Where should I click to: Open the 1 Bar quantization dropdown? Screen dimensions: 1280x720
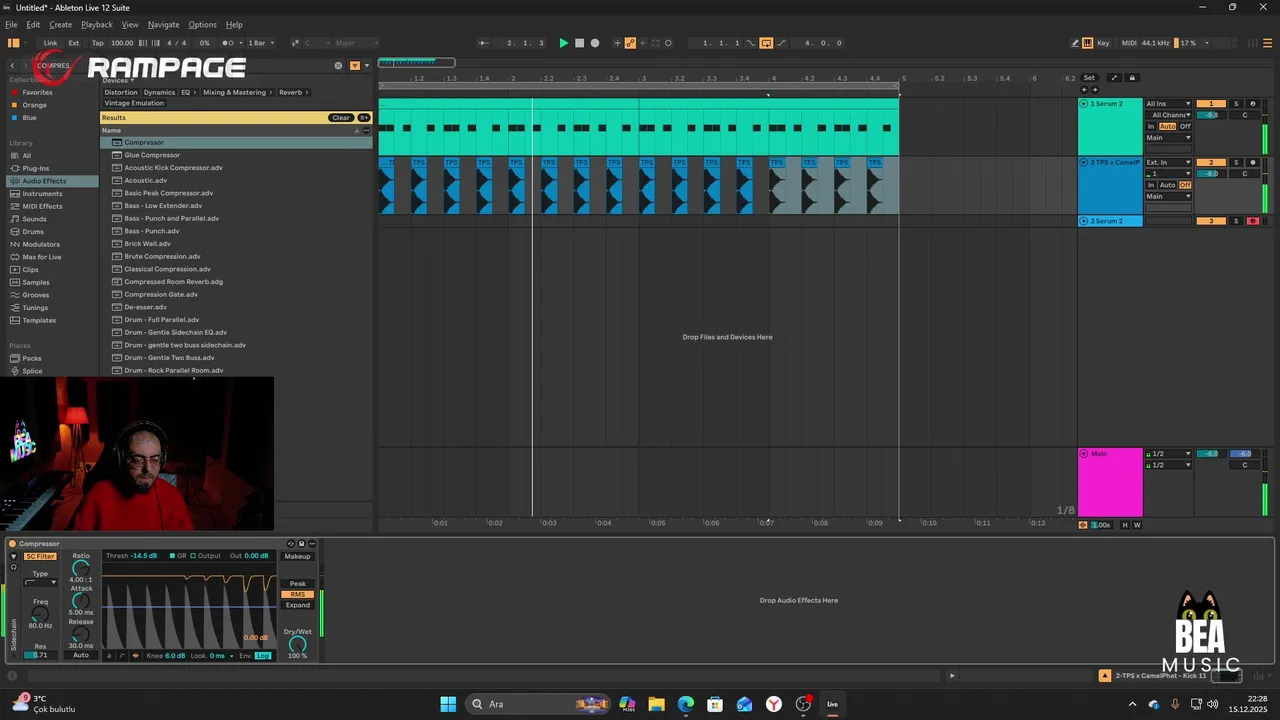260,43
